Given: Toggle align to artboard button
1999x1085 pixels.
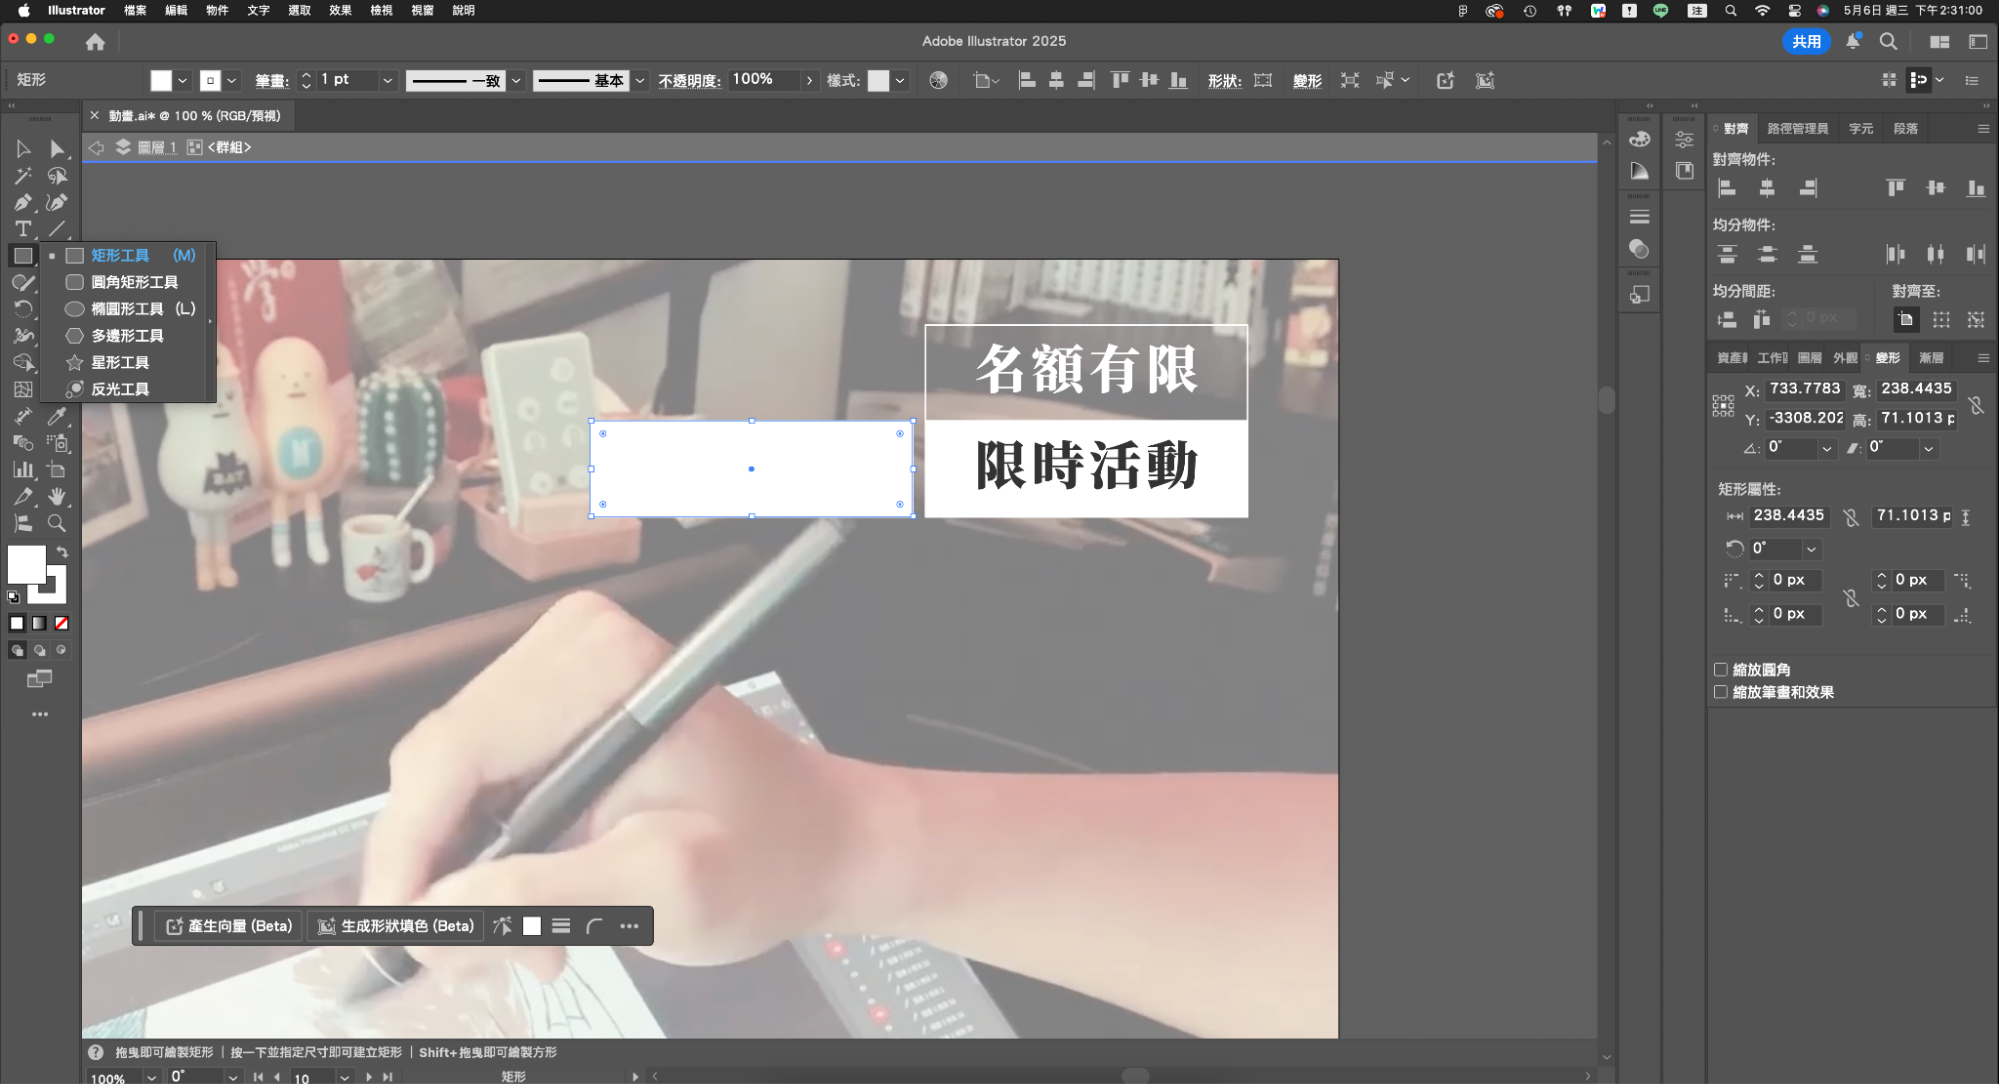Looking at the screenshot, I should [1906, 320].
